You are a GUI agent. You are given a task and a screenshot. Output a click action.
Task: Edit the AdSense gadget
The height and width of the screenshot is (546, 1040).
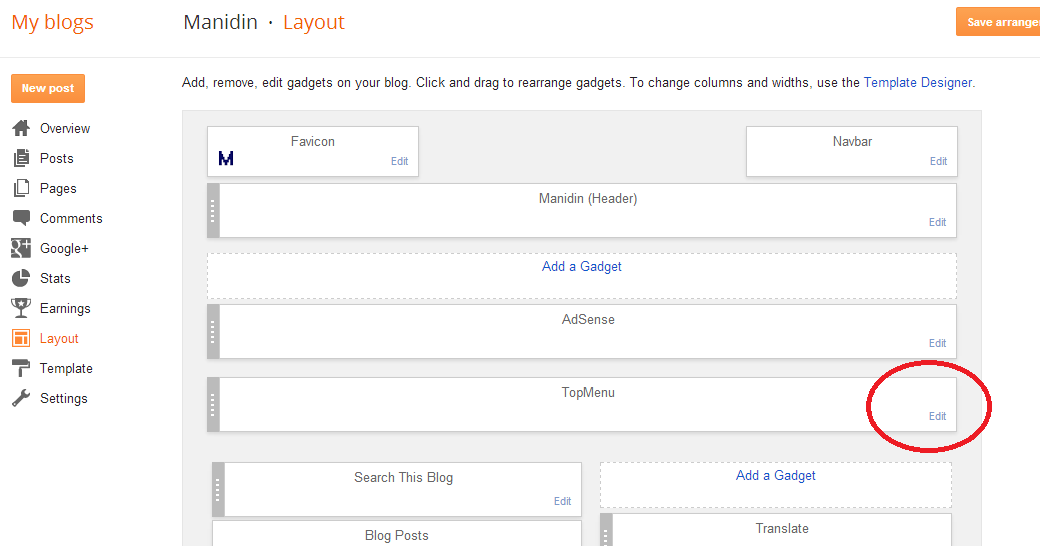[937, 343]
